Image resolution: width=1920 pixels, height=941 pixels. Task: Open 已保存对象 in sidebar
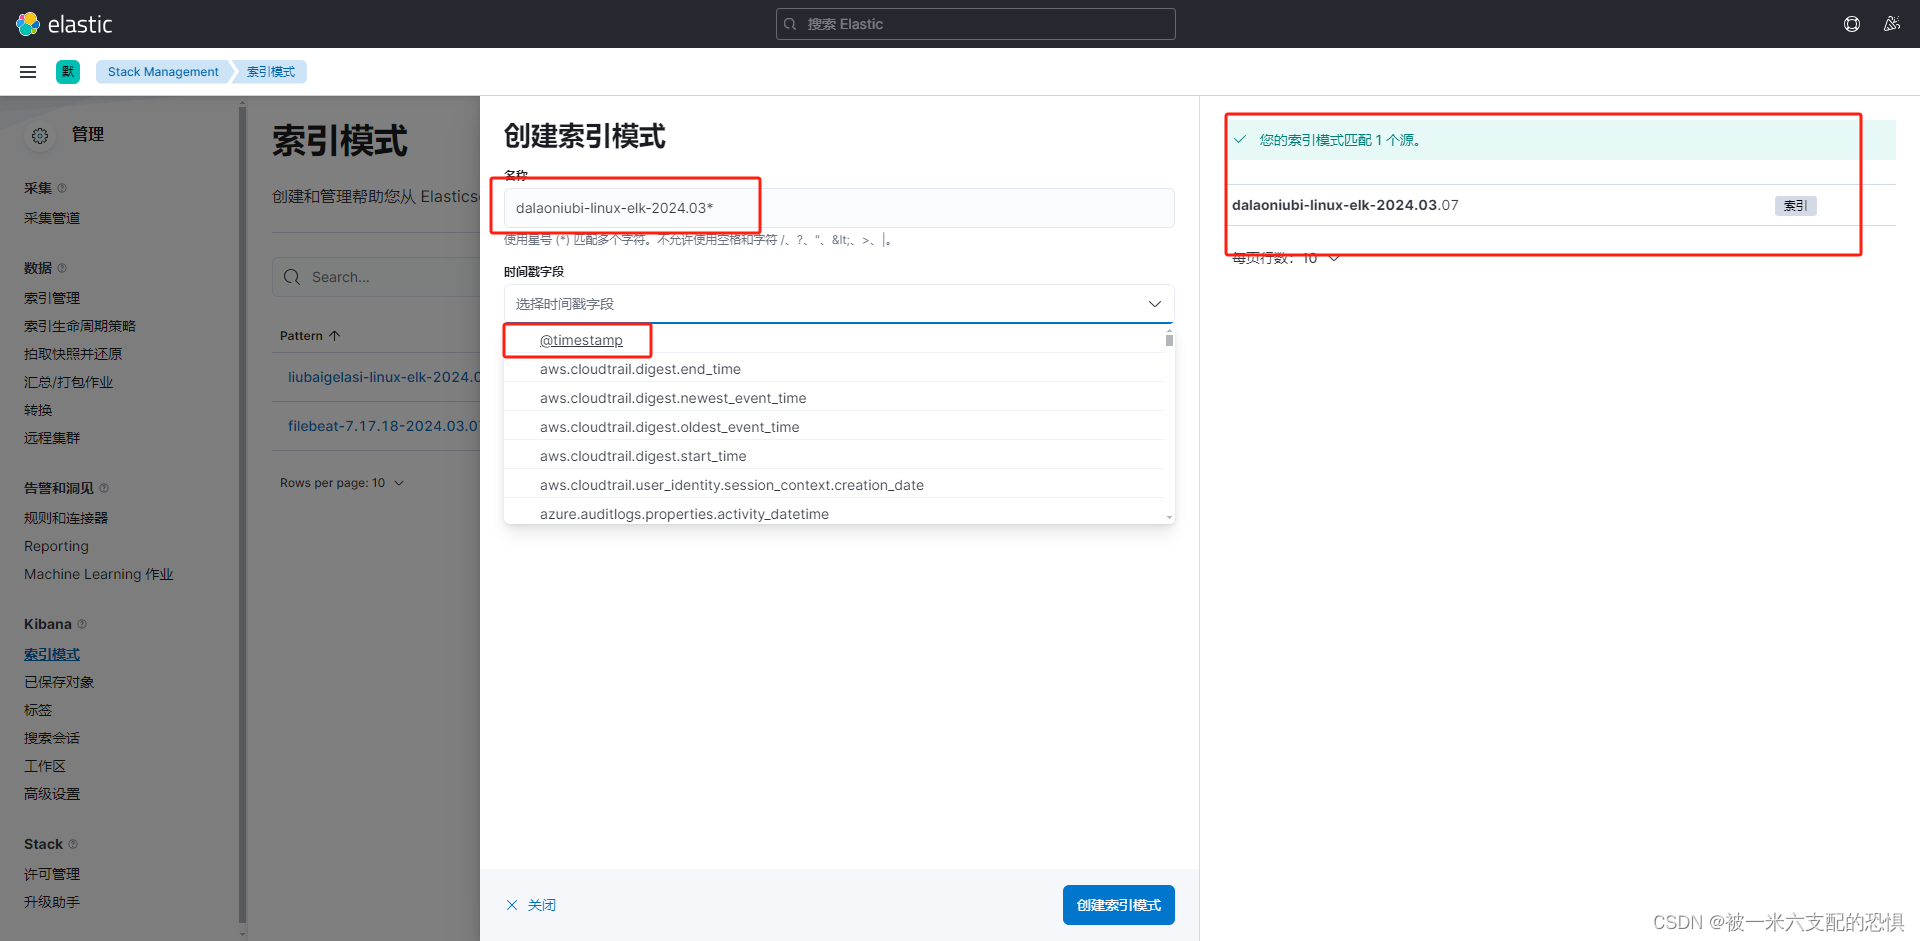pos(59,682)
